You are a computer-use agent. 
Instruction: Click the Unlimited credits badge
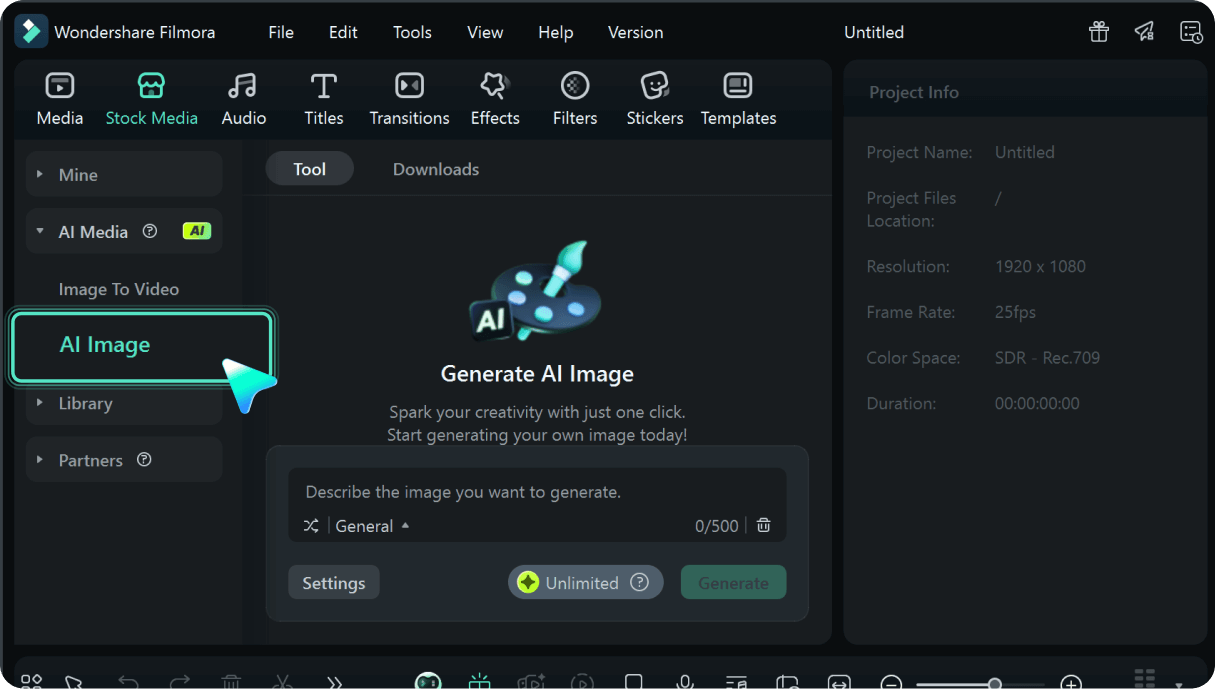pyautogui.click(x=585, y=583)
